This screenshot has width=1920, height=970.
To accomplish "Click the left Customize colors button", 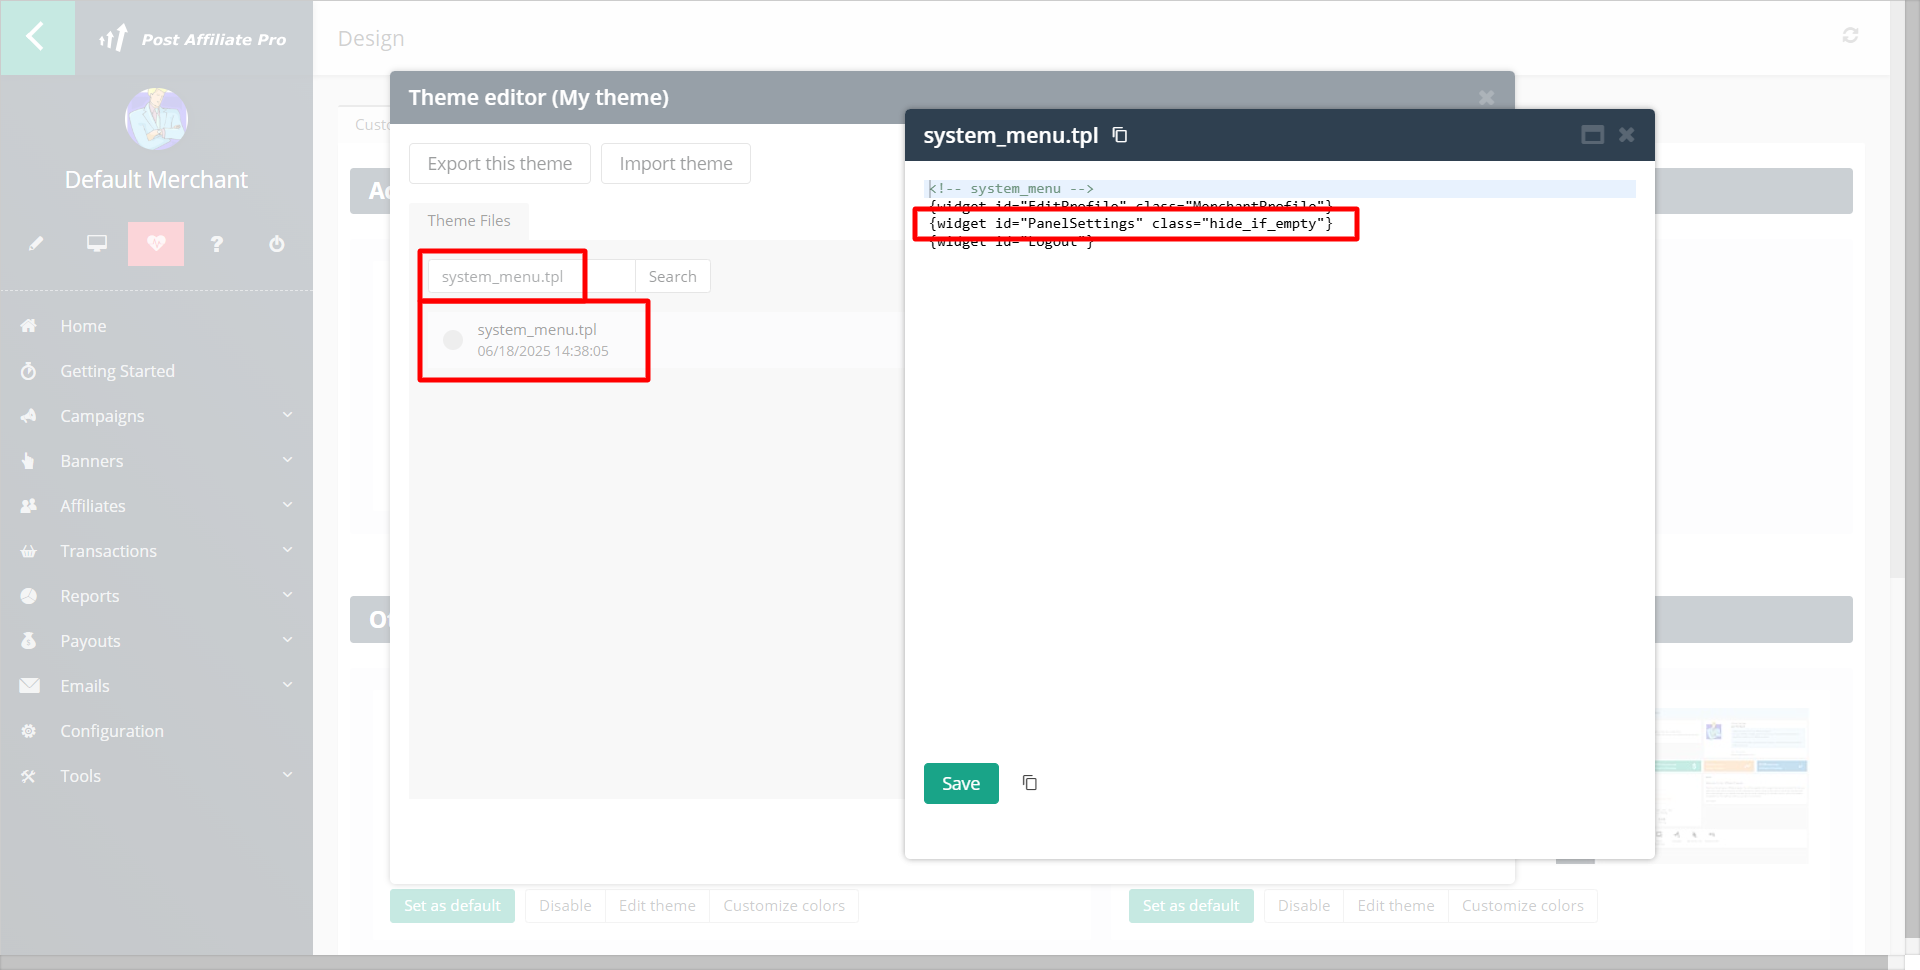I will point(784,906).
